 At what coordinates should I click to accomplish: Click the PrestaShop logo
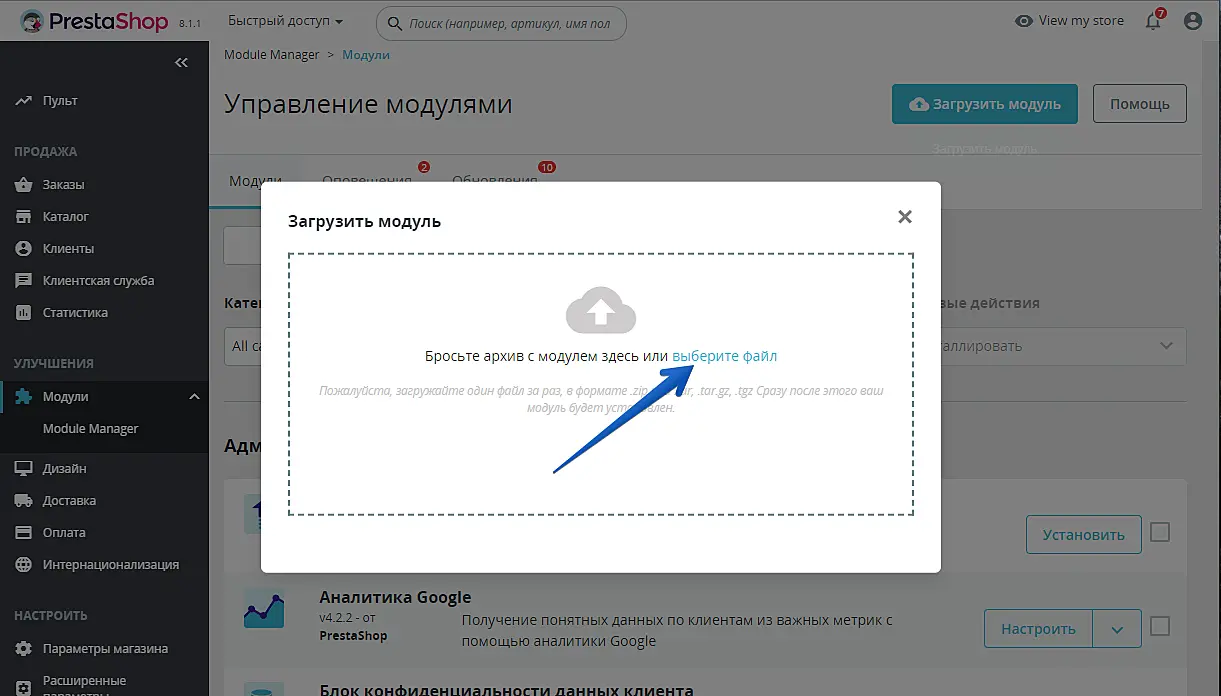(94, 21)
